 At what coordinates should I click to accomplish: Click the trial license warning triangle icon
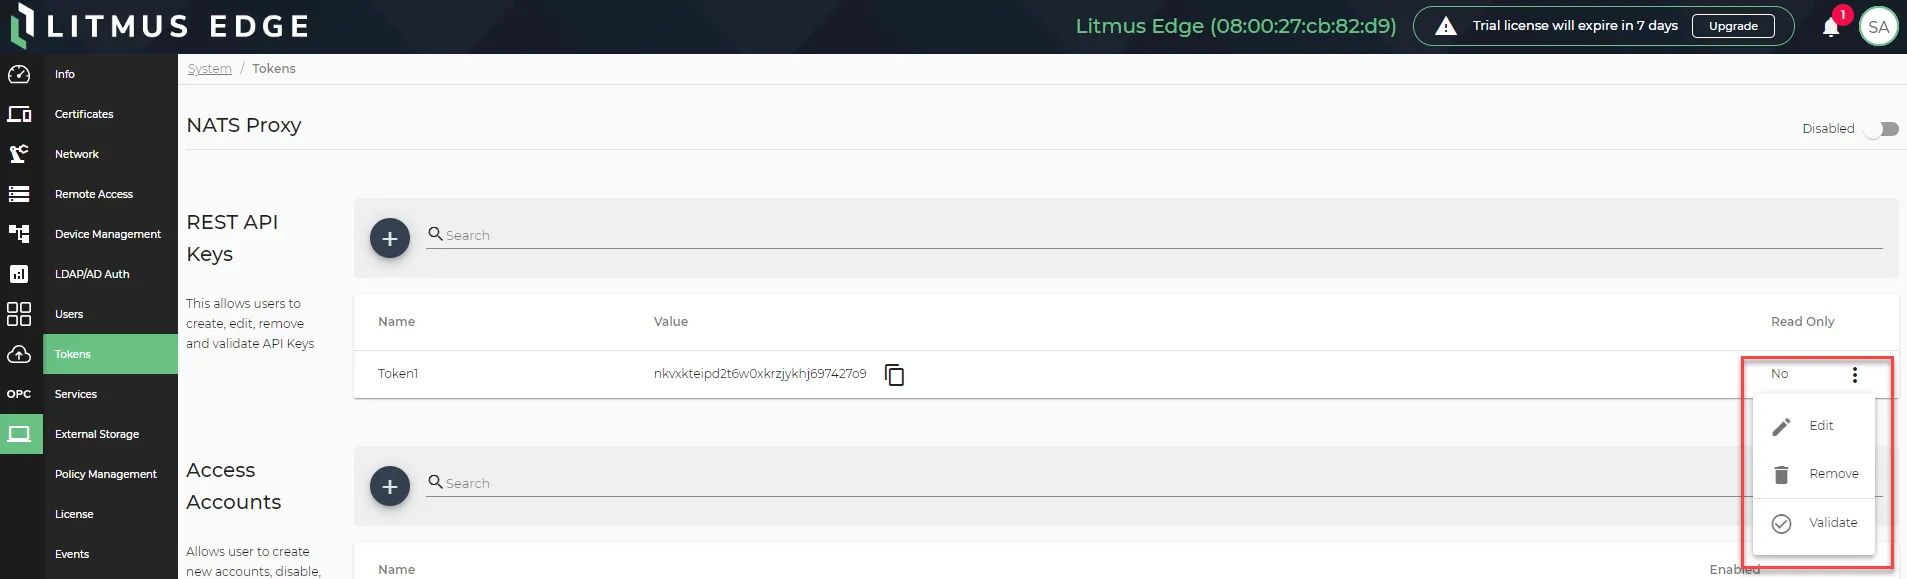[1446, 26]
